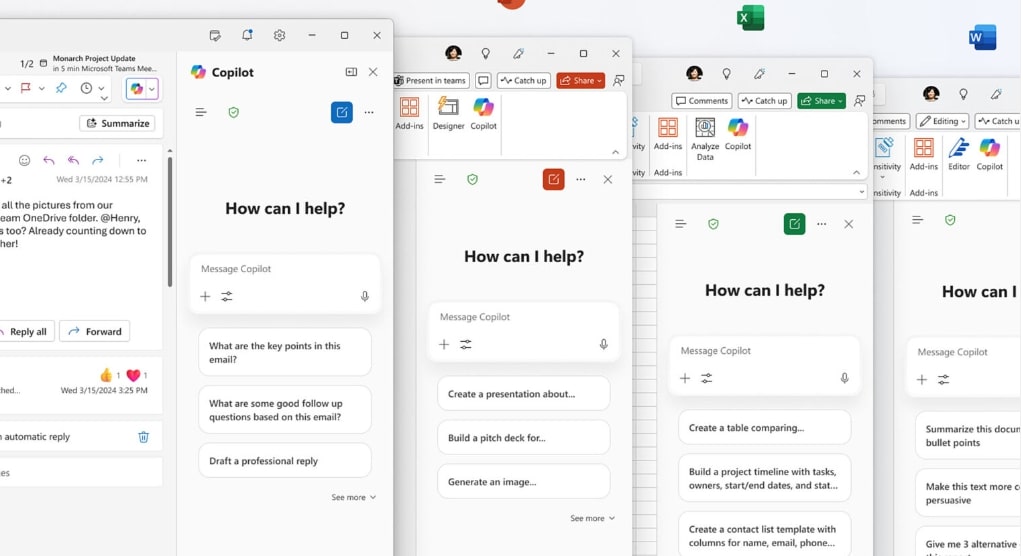Select 'Create a presentation about...' suggestion
Image resolution: width=1023 pixels, height=556 pixels.
[524, 394]
